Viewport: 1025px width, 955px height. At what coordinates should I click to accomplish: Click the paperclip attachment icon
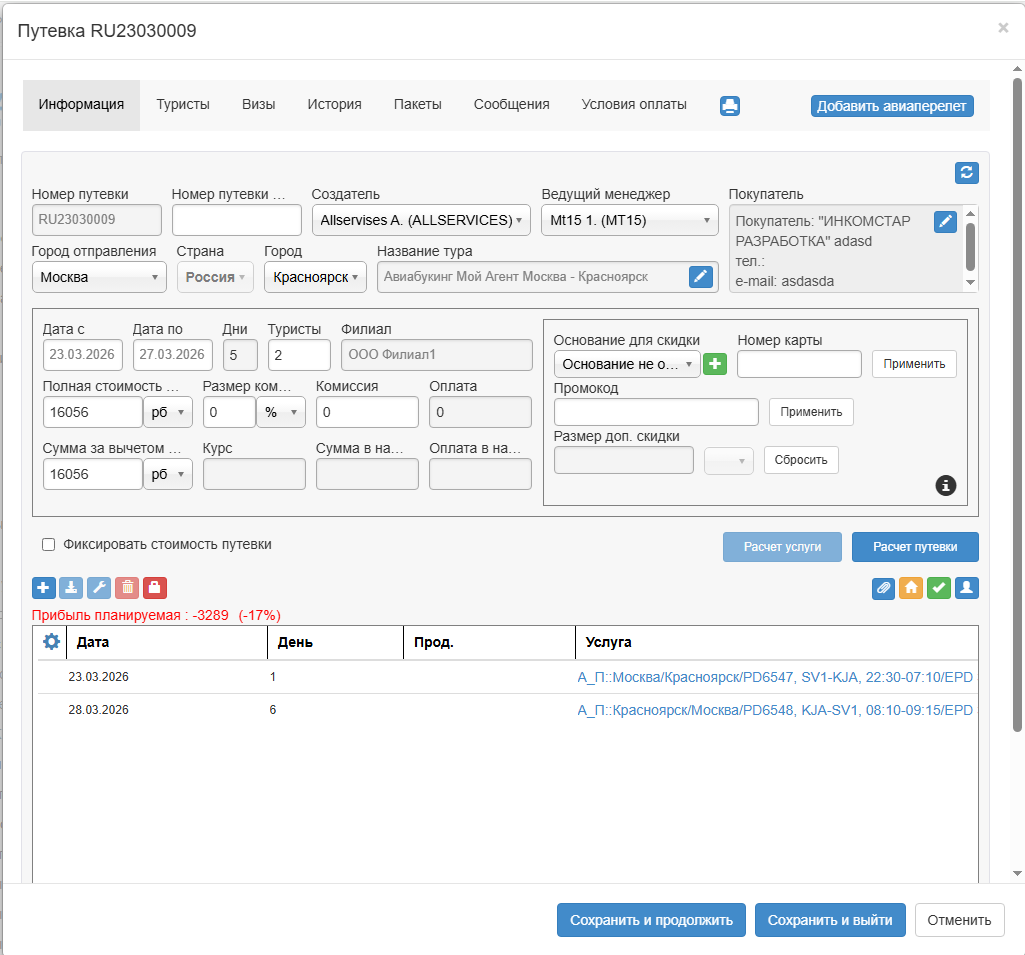pyautogui.click(x=883, y=588)
